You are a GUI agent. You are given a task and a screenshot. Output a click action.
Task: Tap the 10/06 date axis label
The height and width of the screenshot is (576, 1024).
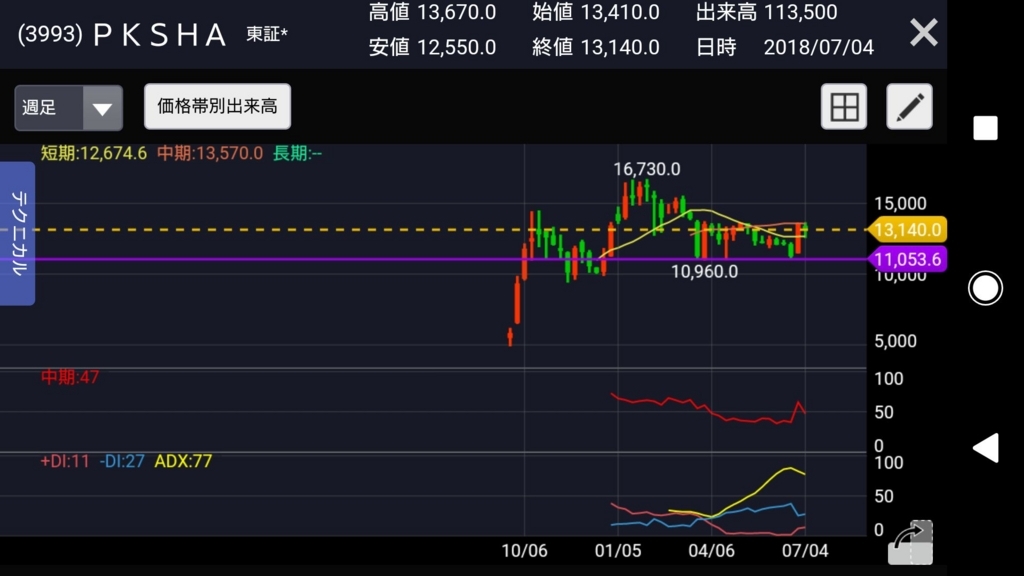[524, 551]
